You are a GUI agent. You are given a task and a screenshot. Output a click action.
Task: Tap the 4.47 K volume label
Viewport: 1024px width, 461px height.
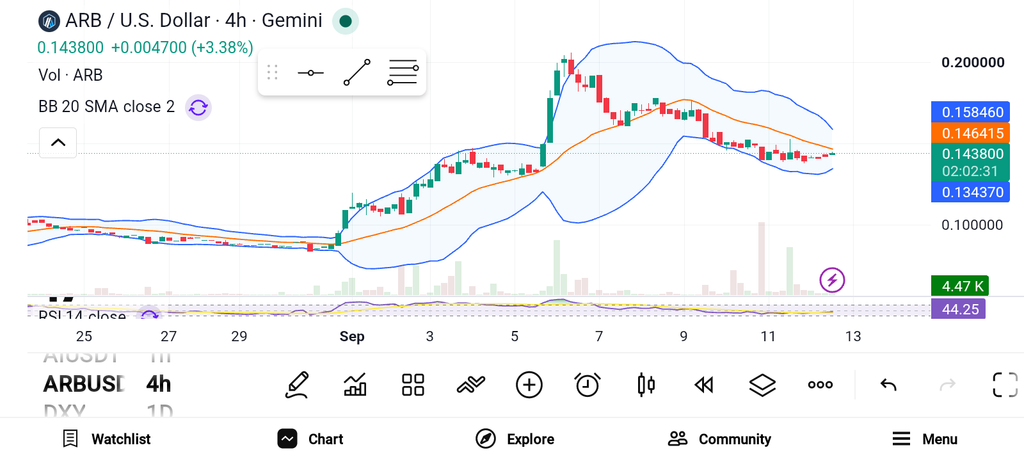(x=960, y=286)
